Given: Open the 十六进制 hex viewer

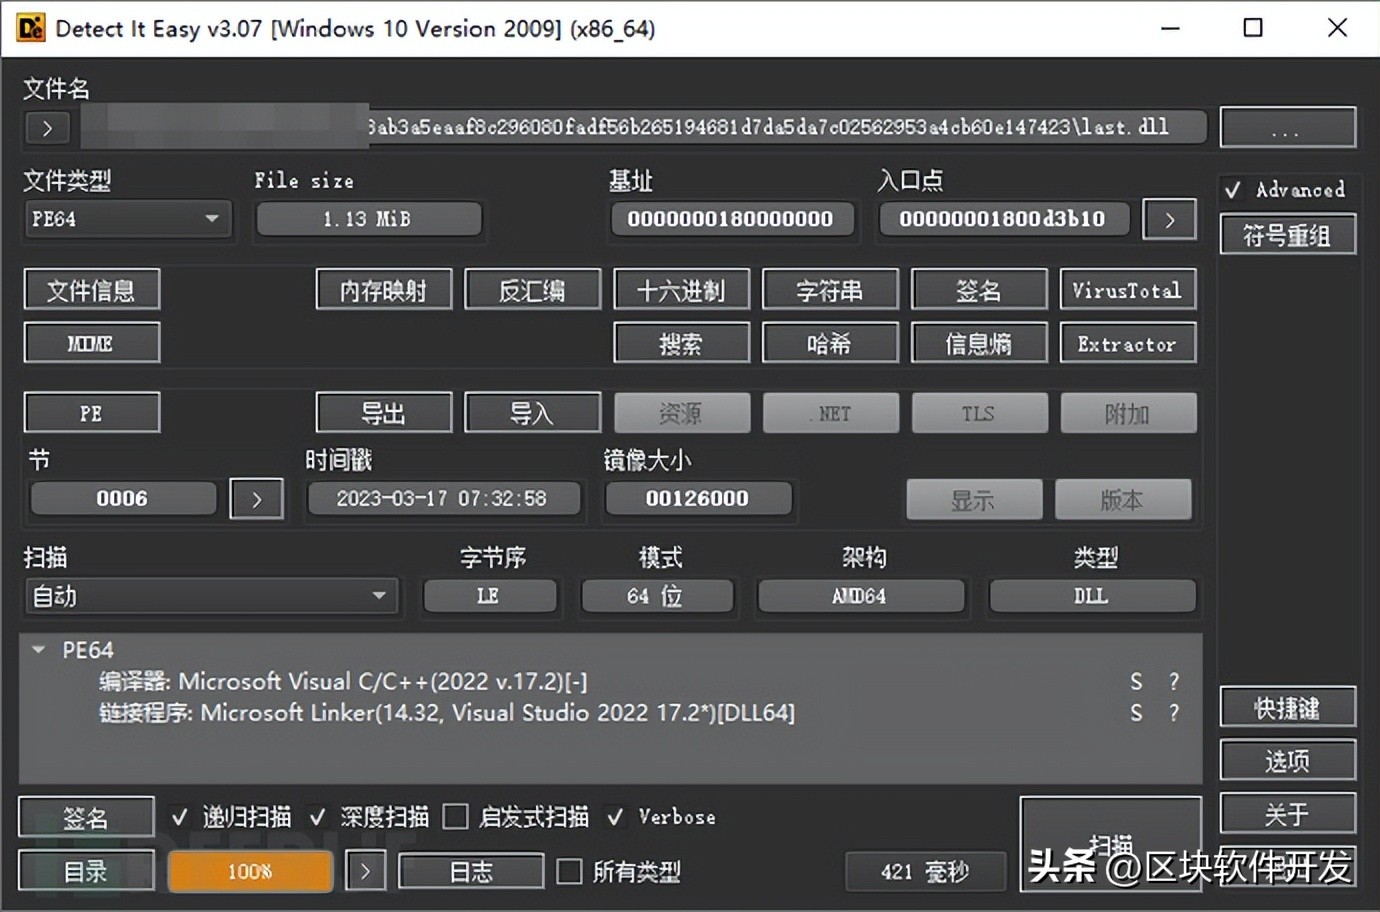Looking at the screenshot, I should point(681,289).
